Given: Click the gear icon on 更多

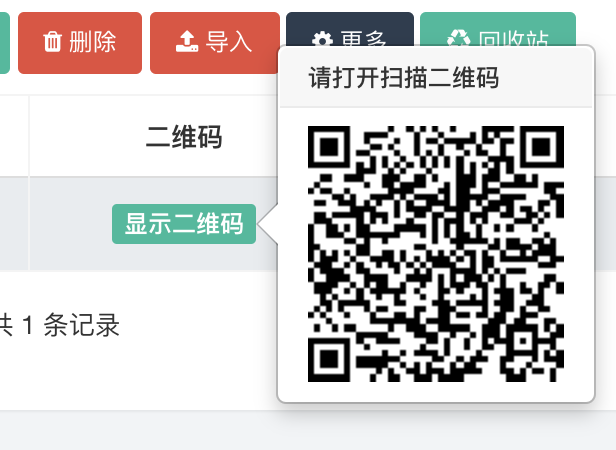Looking at the screenshot, I should click(322, 39).
